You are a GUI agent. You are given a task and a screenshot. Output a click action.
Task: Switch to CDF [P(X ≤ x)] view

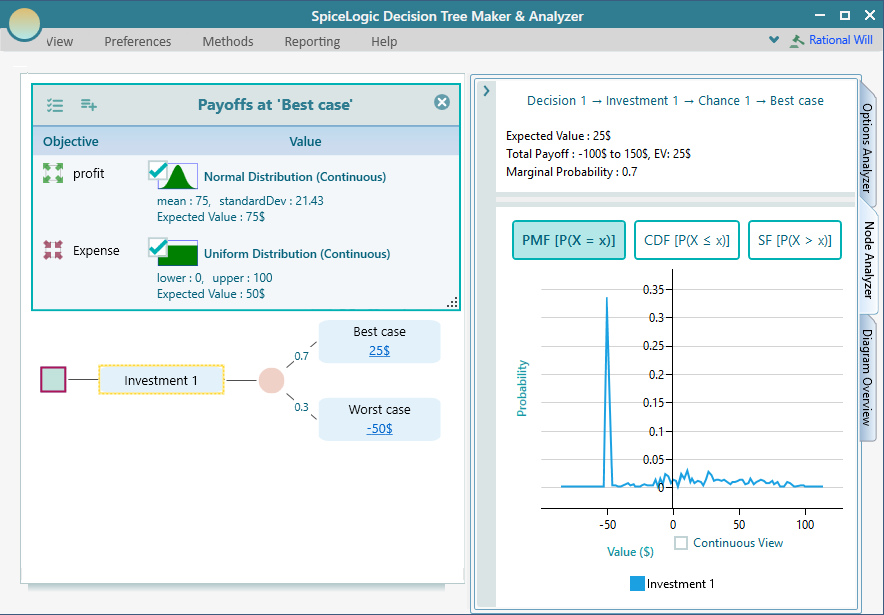coord(686,240)
